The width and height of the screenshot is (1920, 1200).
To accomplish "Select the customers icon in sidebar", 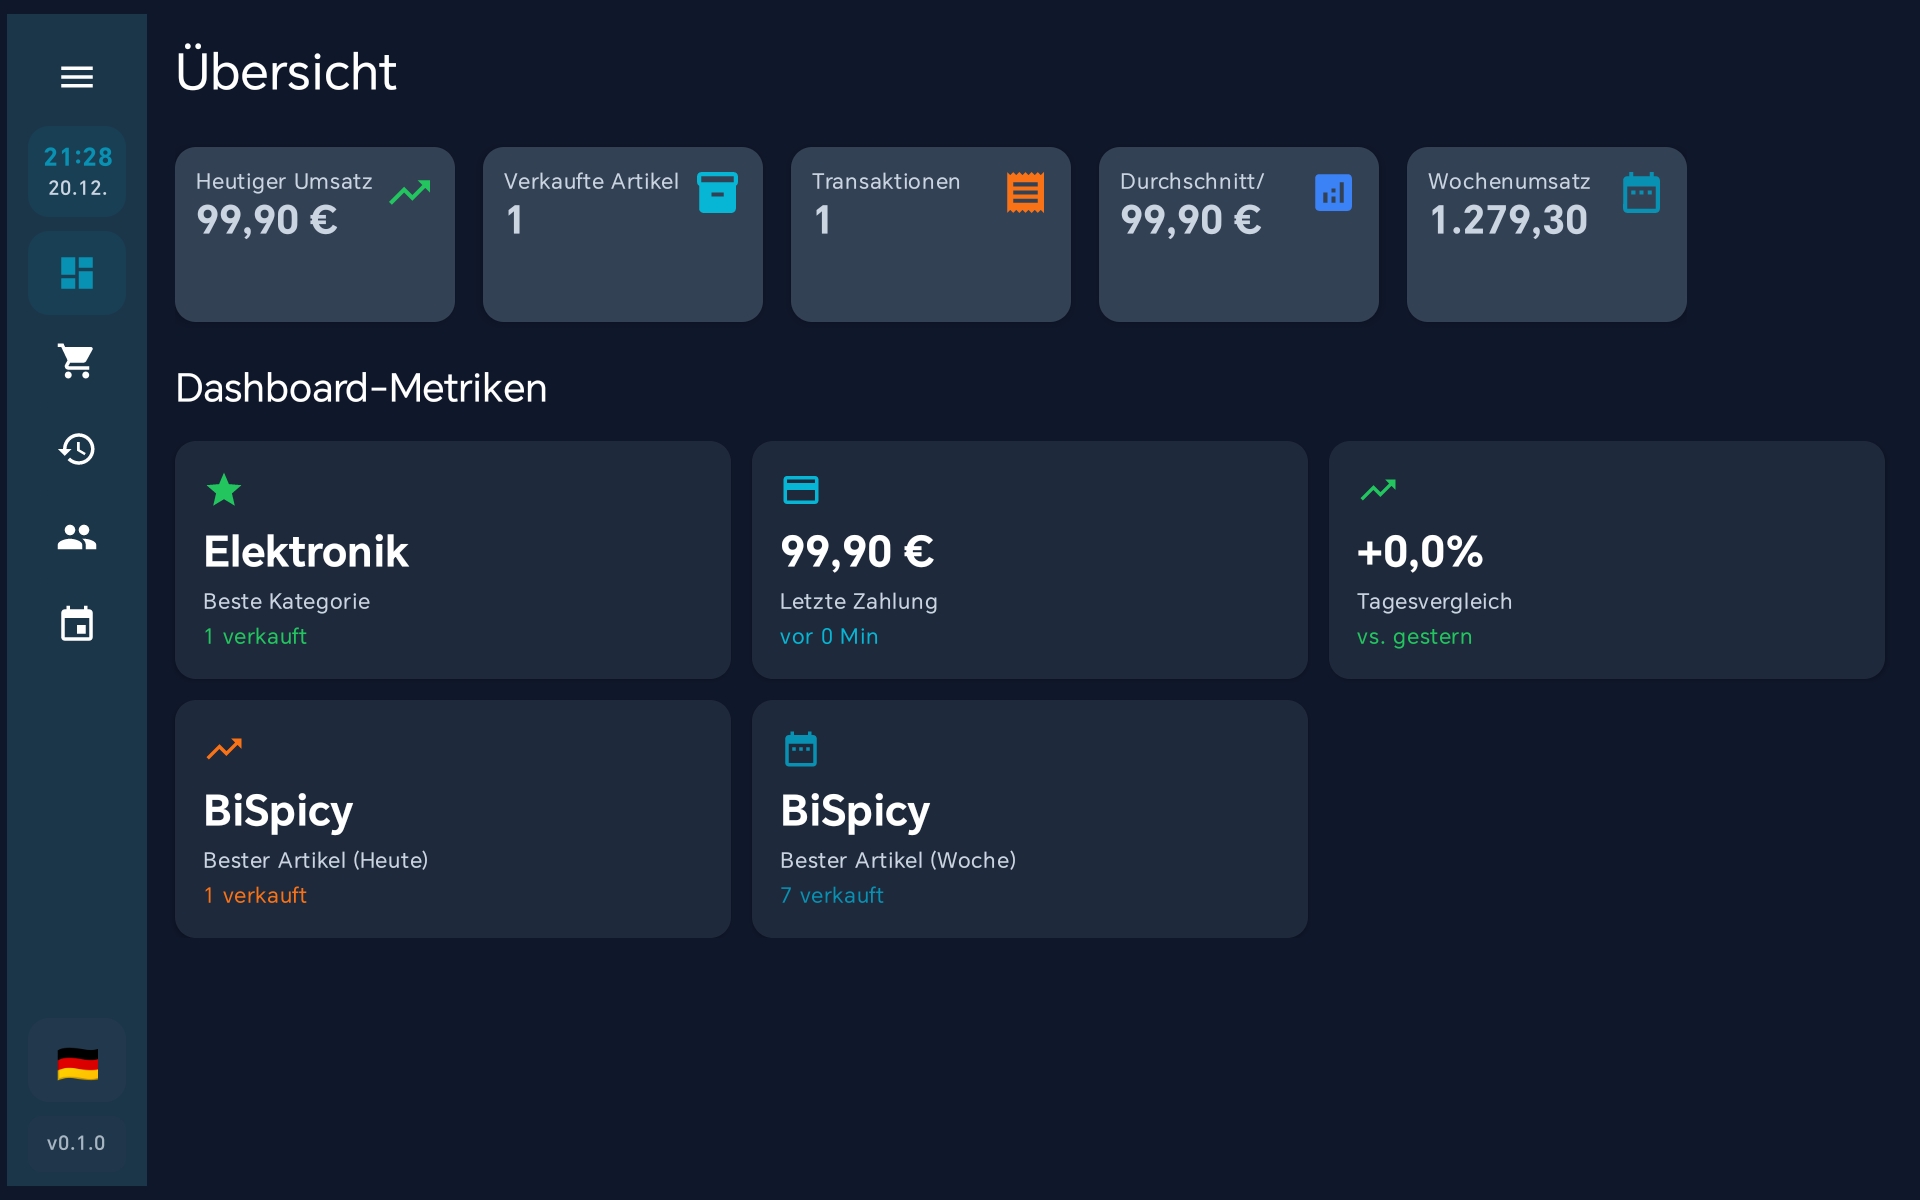I will pos(77,537).
